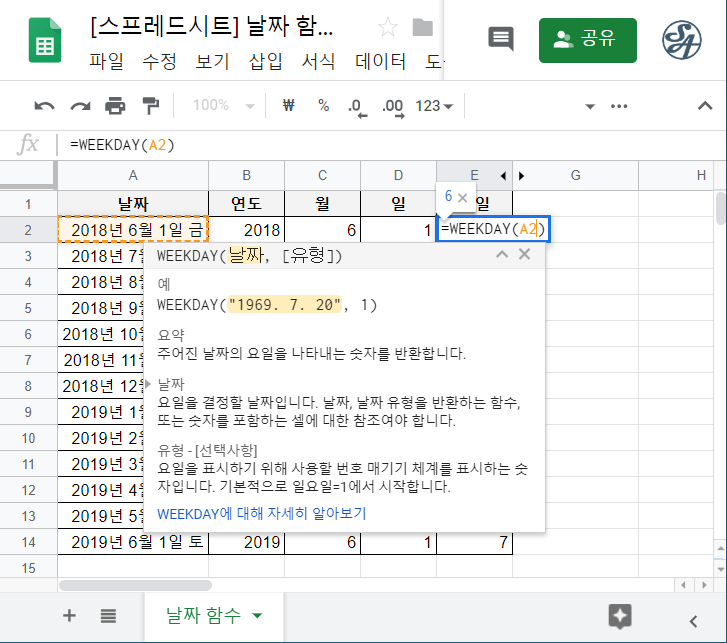This screenshot has height=643, width=727.
Task: Increase decimal places button
Action: tap(391, 106)
